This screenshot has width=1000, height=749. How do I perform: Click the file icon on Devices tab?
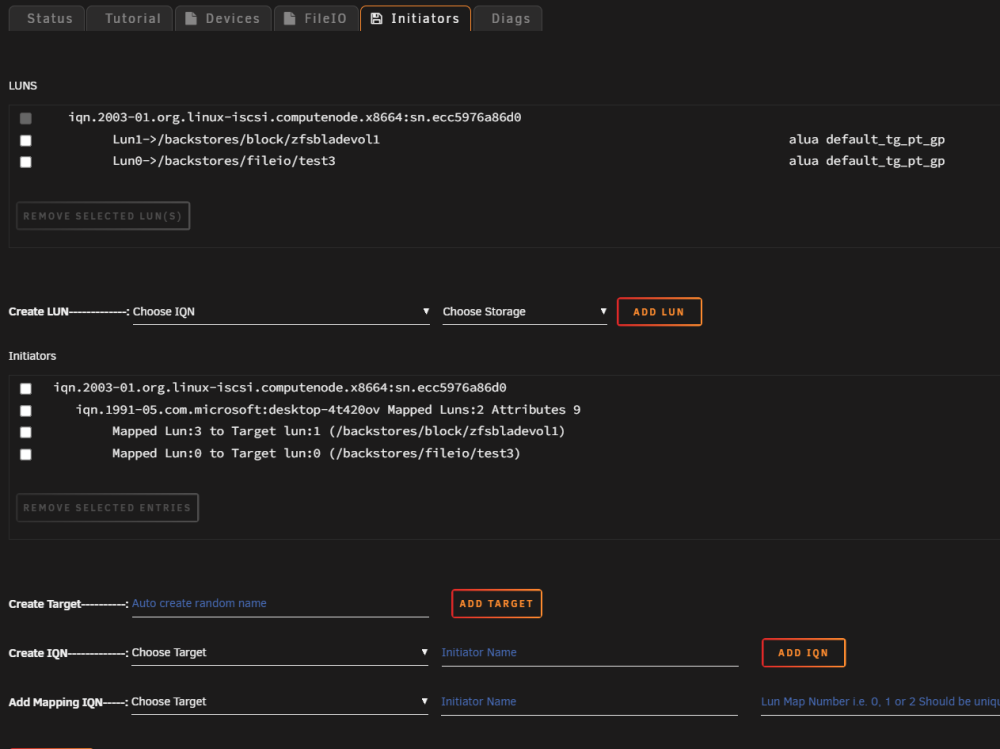click(x=191, y=19)
